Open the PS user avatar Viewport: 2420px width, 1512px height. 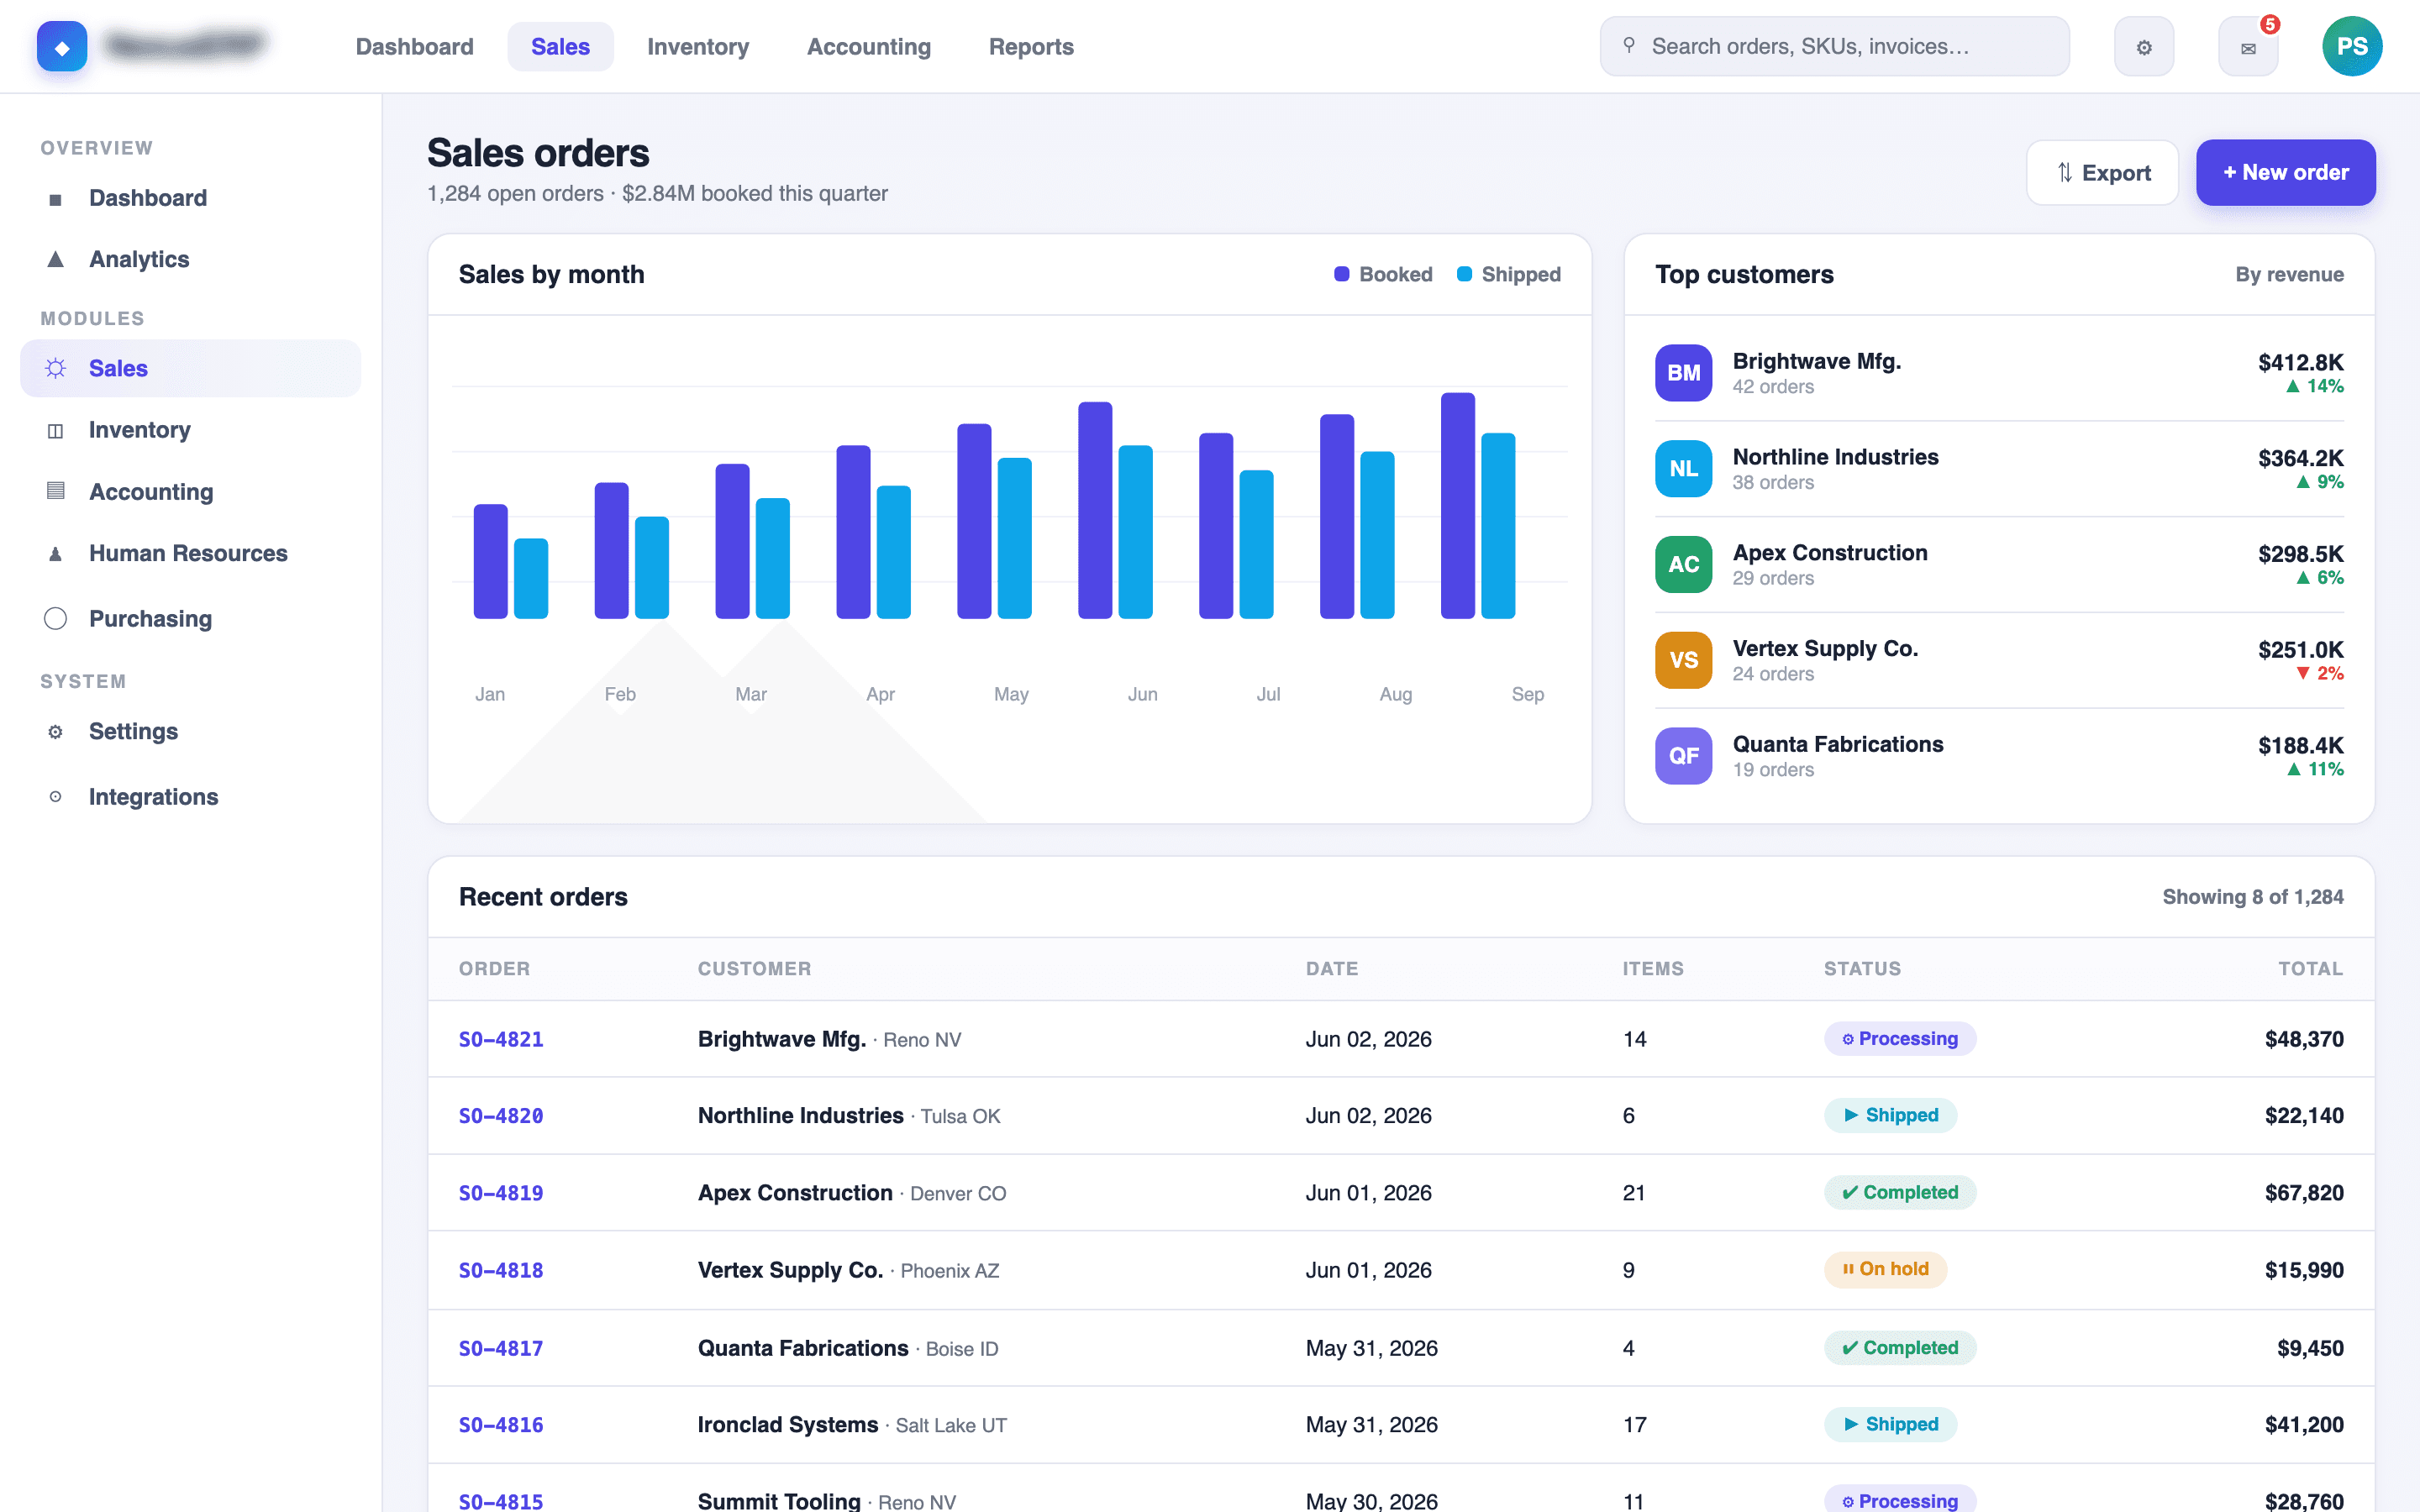pyautogui.click(x=2352, y=46)
